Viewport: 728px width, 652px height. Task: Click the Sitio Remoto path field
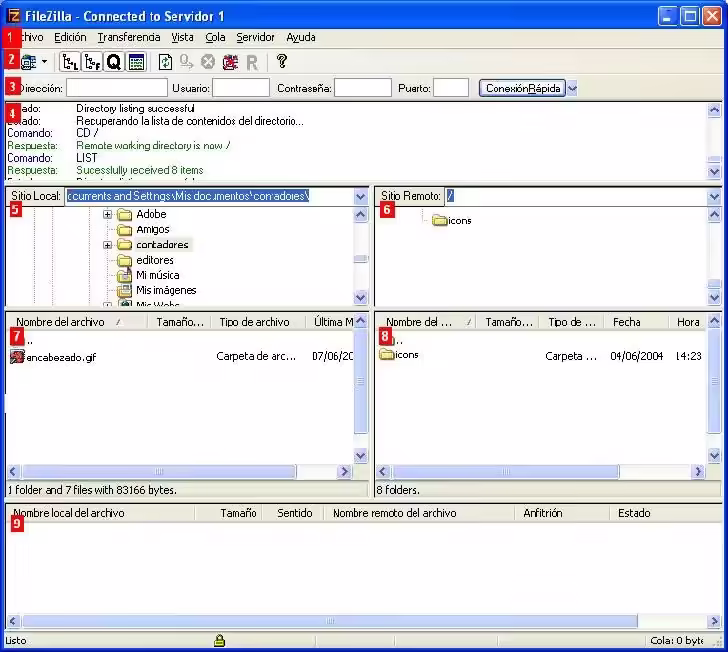coord(576,196)
